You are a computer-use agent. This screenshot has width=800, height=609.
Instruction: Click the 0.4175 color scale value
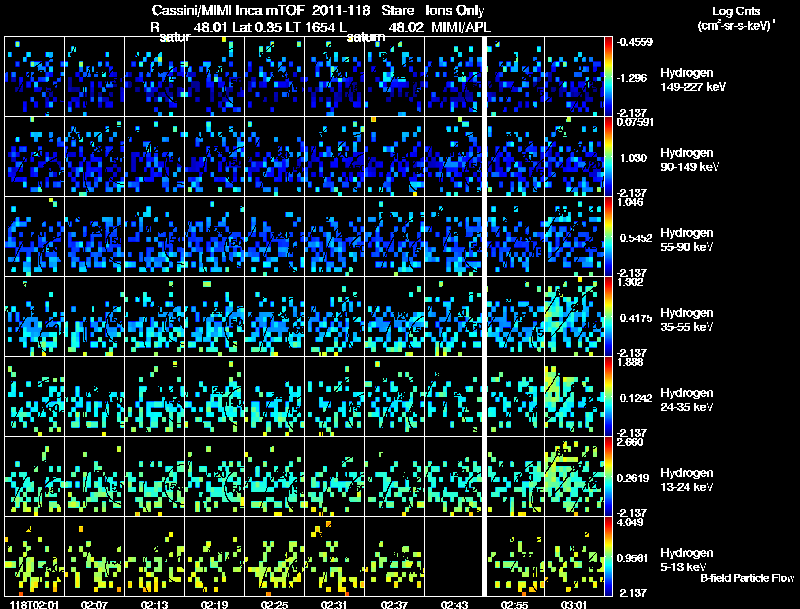click(x=636, y=318)
